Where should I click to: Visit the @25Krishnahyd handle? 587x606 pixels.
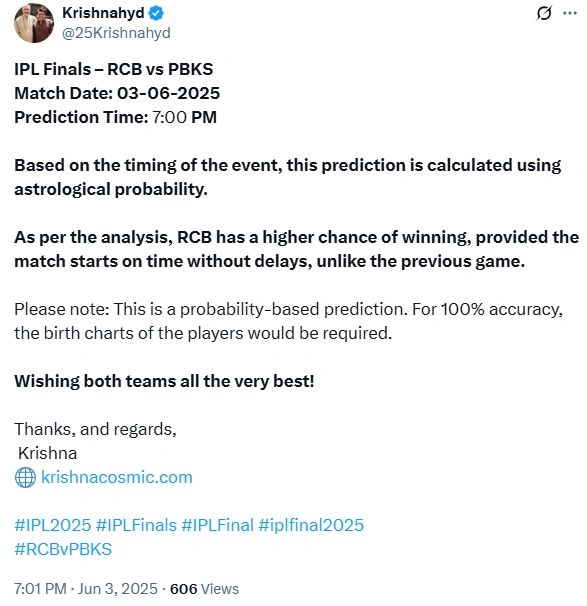116,33
